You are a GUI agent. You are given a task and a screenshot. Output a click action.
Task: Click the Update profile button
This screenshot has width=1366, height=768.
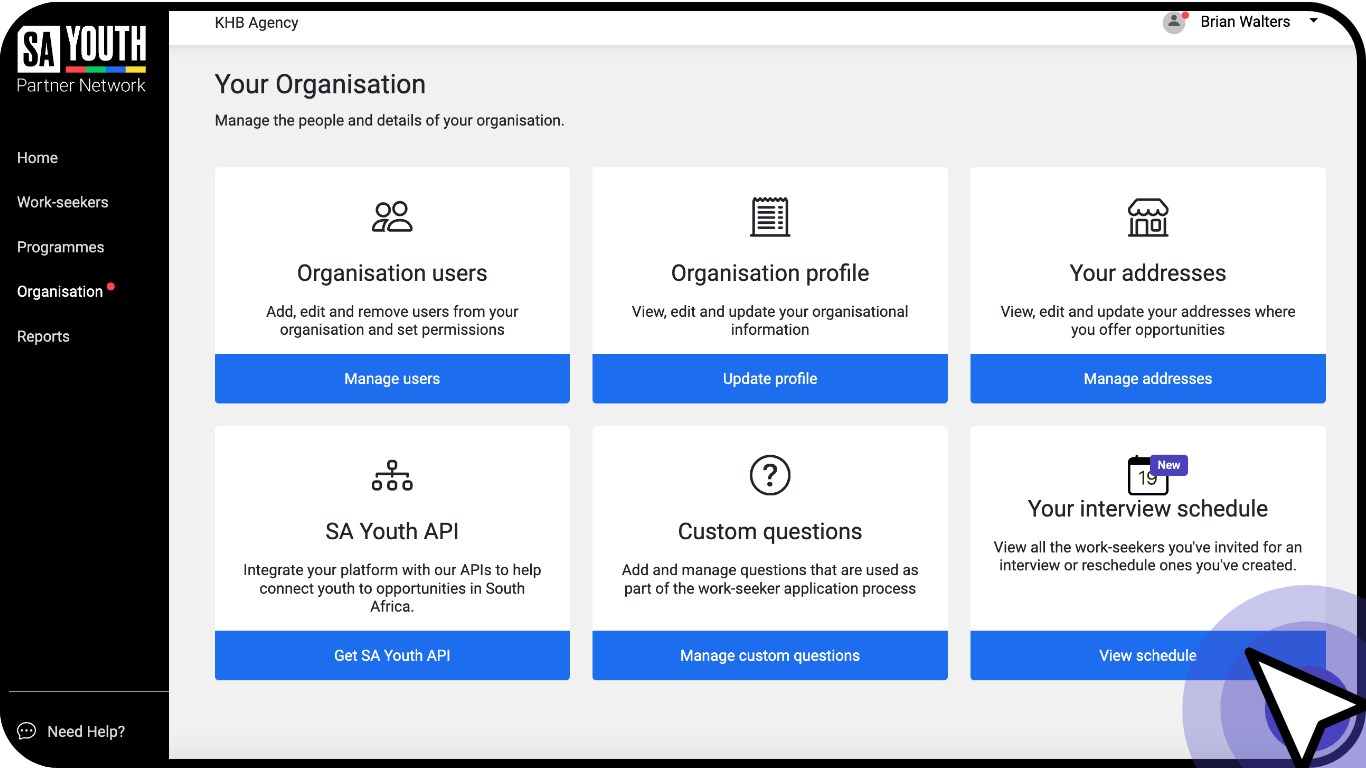coord(770,379)
